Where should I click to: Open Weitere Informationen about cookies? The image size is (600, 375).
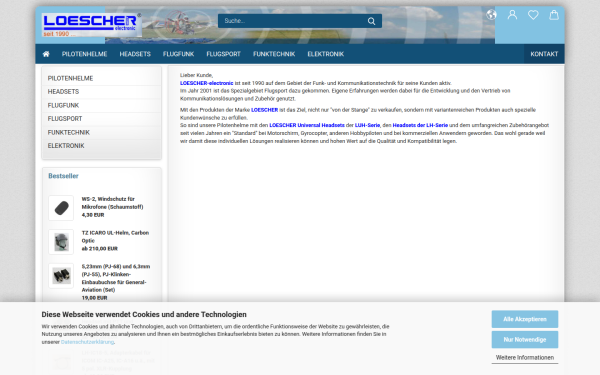click(525, 358)
